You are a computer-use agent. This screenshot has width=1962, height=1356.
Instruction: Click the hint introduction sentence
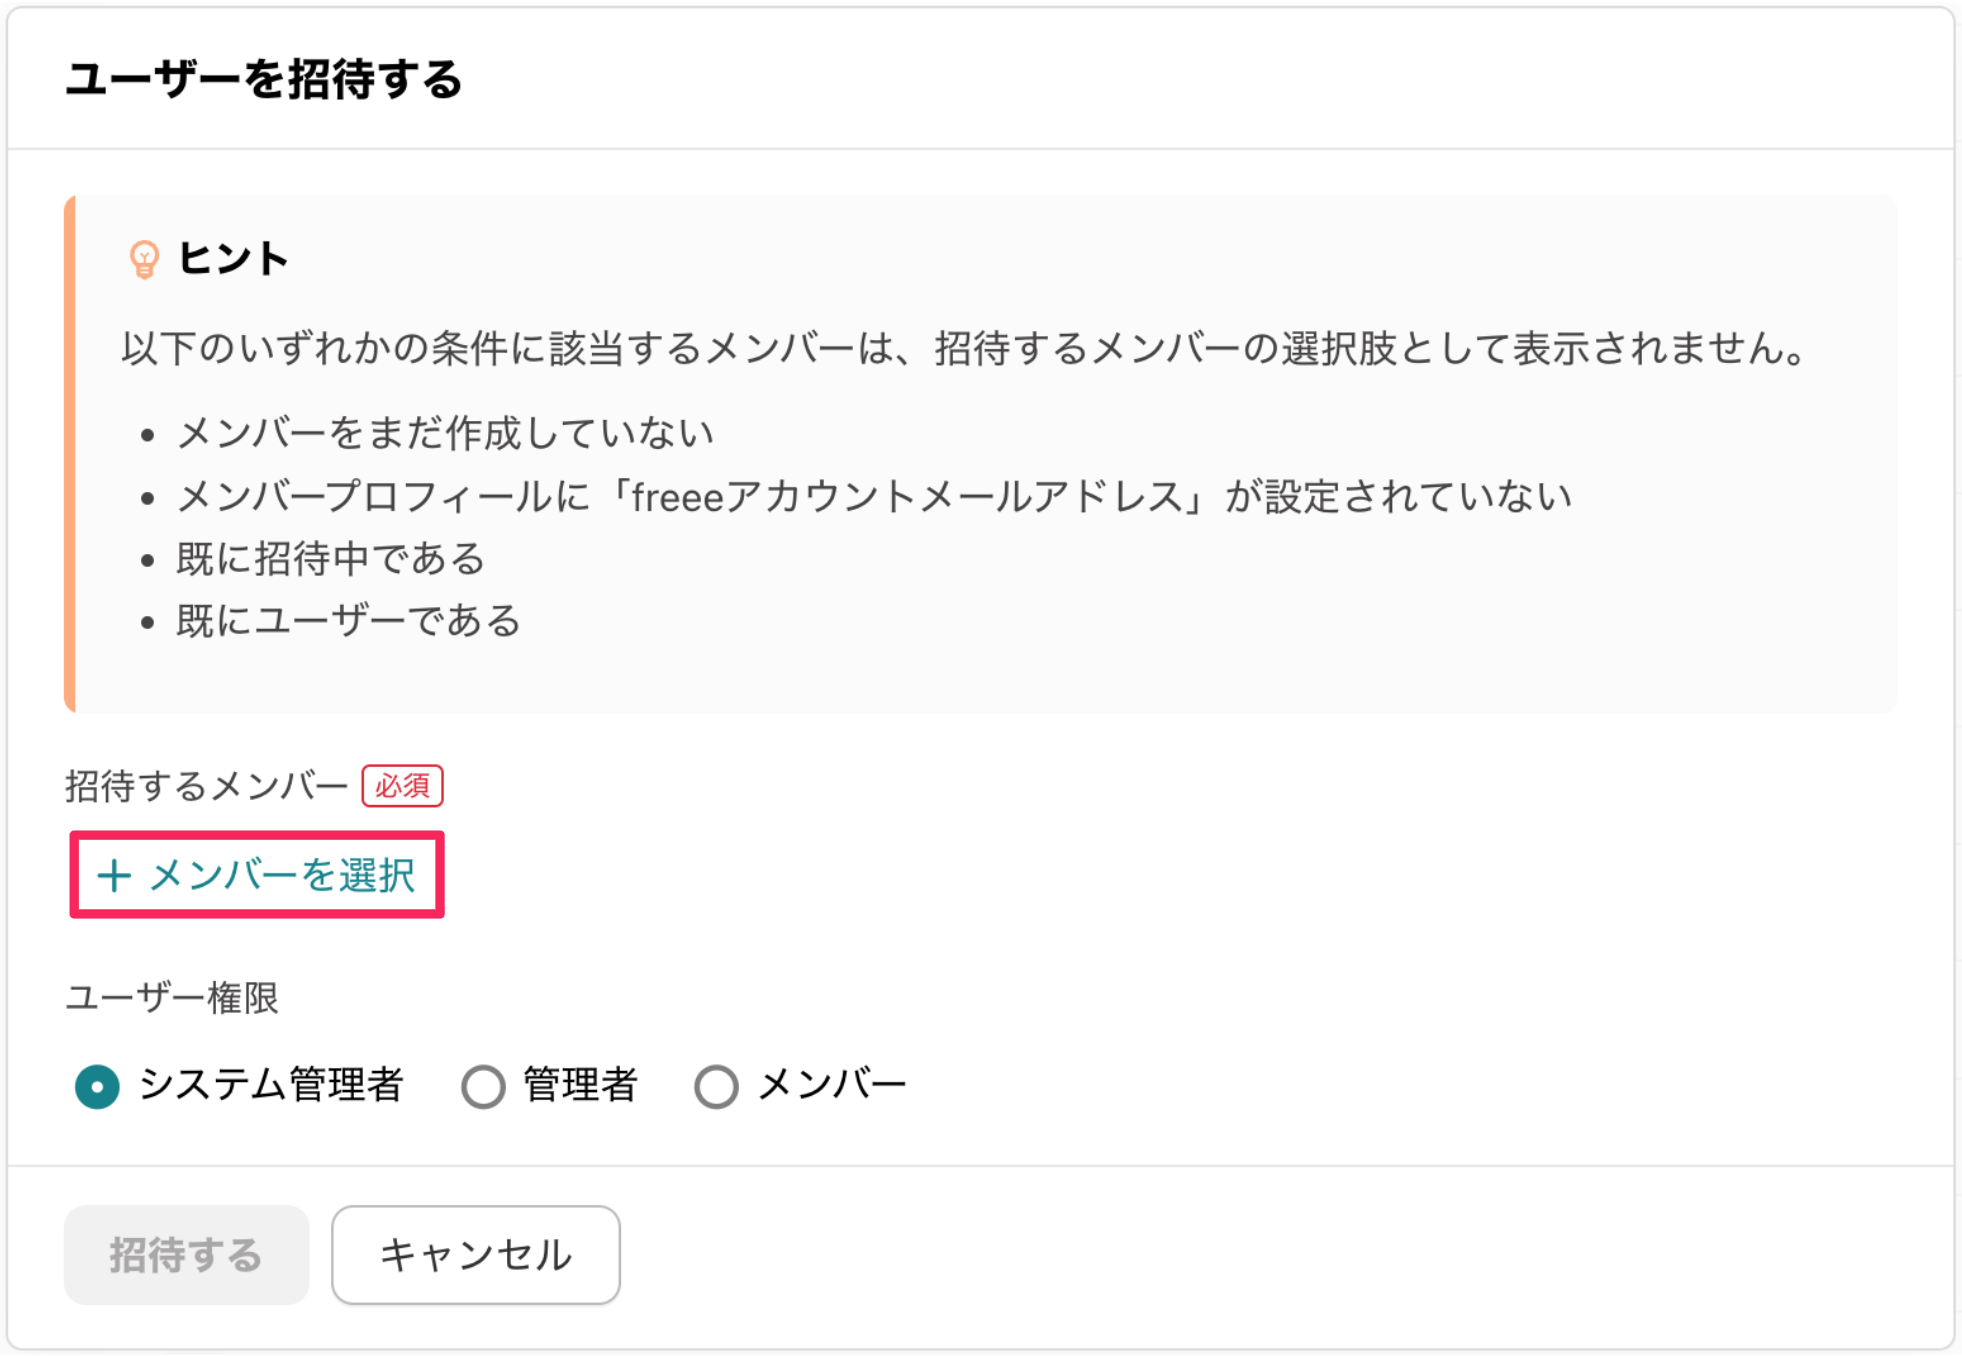966,348
